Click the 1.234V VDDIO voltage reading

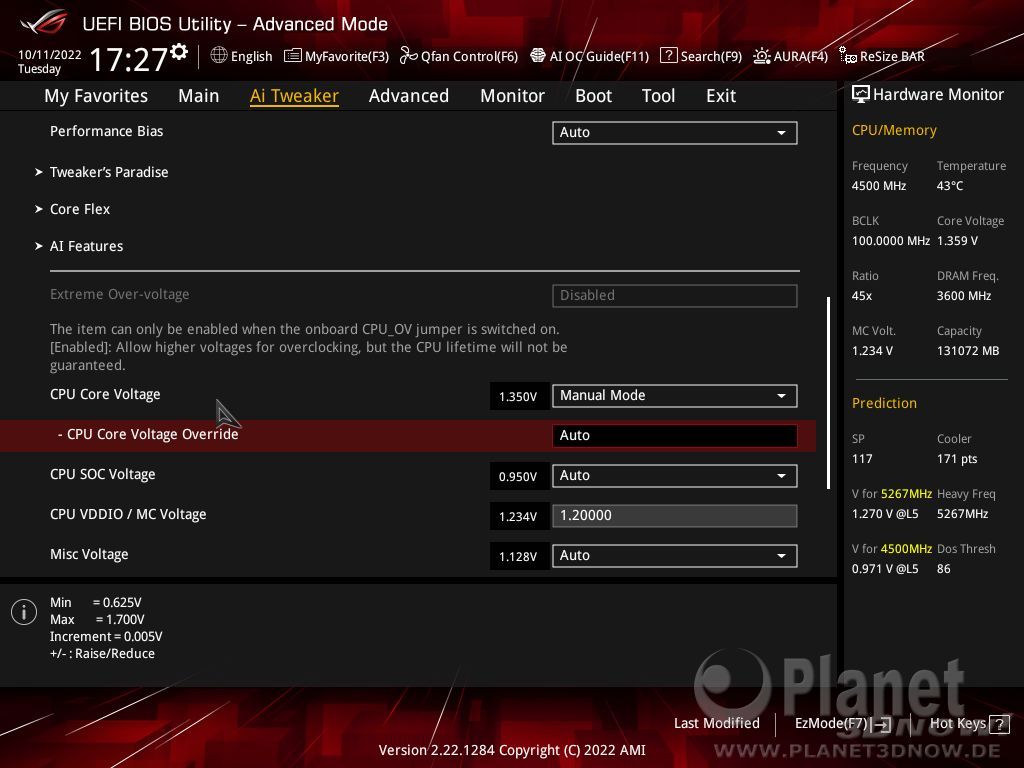[518, 517]
